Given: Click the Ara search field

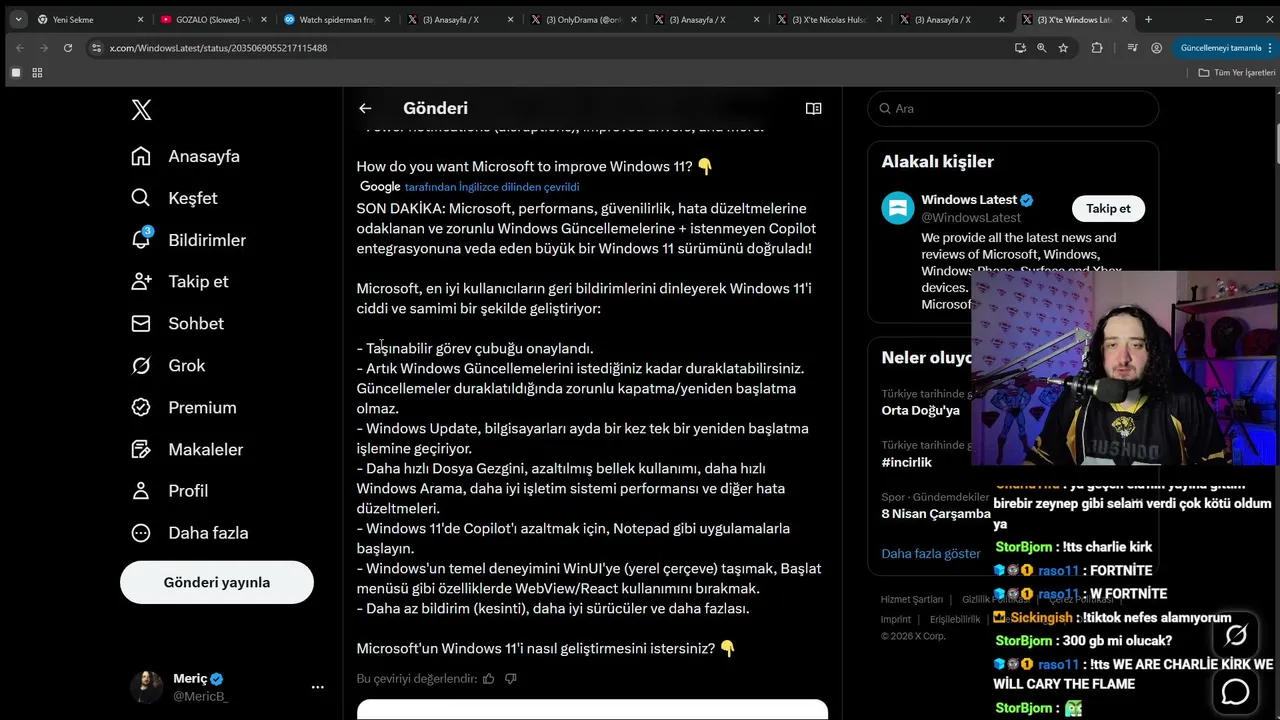Looking at the screenshot, I should point(1013,108).
